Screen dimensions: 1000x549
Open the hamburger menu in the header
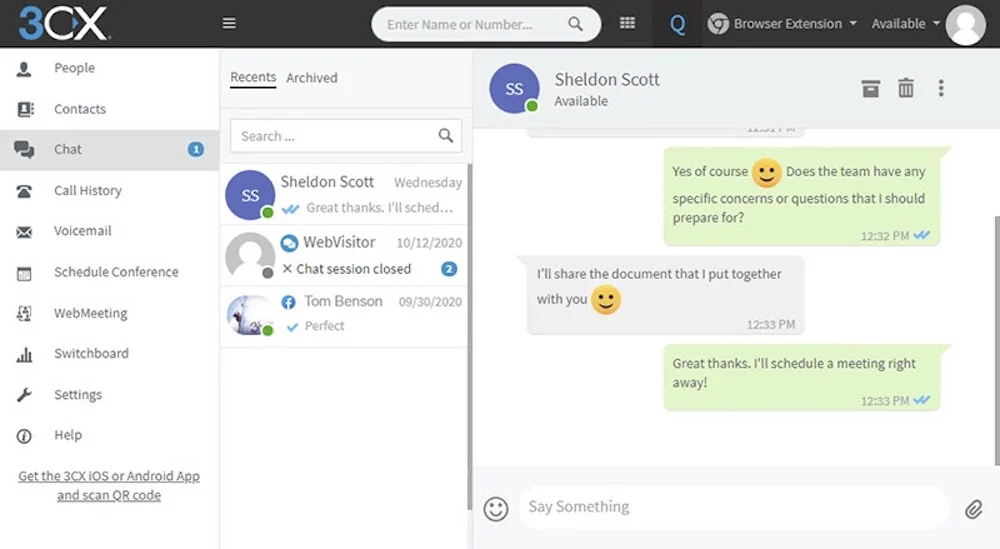pos(229,24)
